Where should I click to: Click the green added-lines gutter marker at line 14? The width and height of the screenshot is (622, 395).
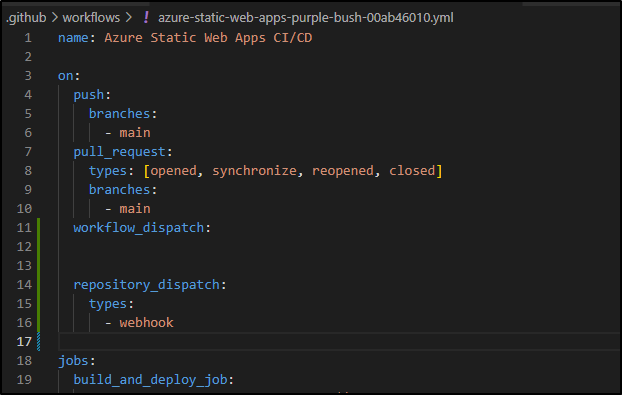38,285
